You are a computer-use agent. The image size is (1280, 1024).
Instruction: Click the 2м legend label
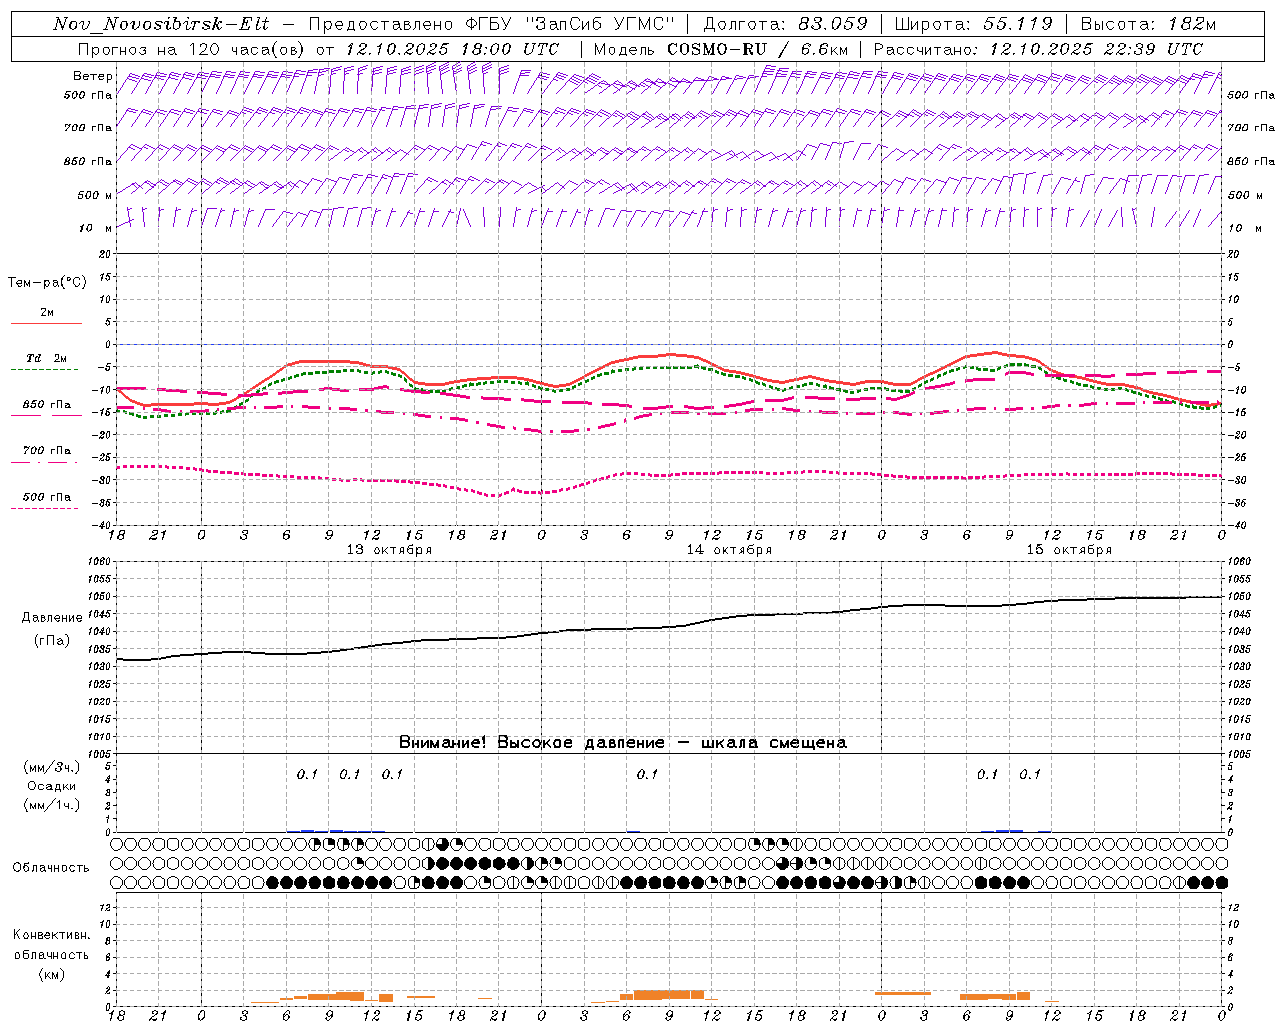[x=47, y=312]
